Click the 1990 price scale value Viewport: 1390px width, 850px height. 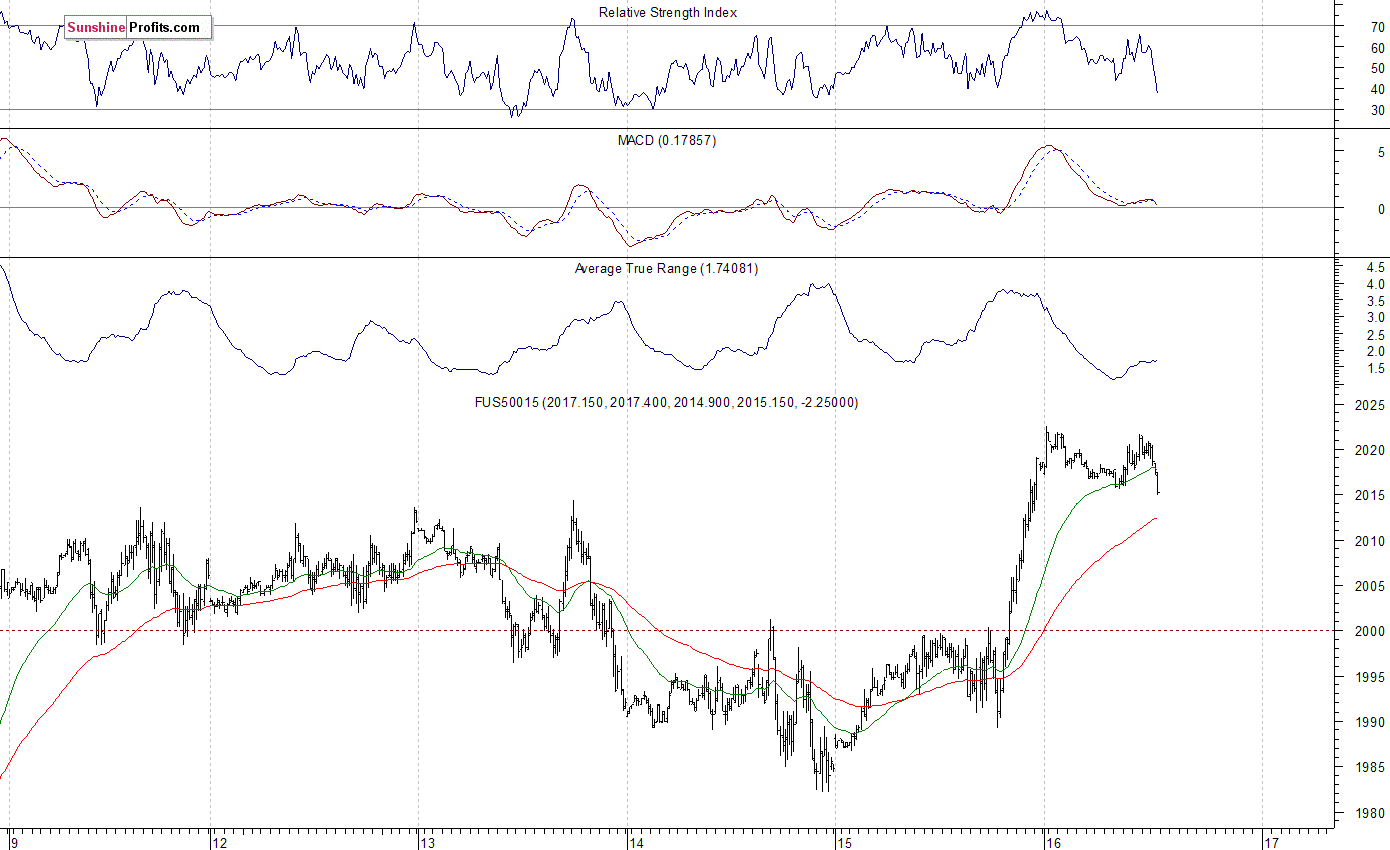[x=1370, y=723]
